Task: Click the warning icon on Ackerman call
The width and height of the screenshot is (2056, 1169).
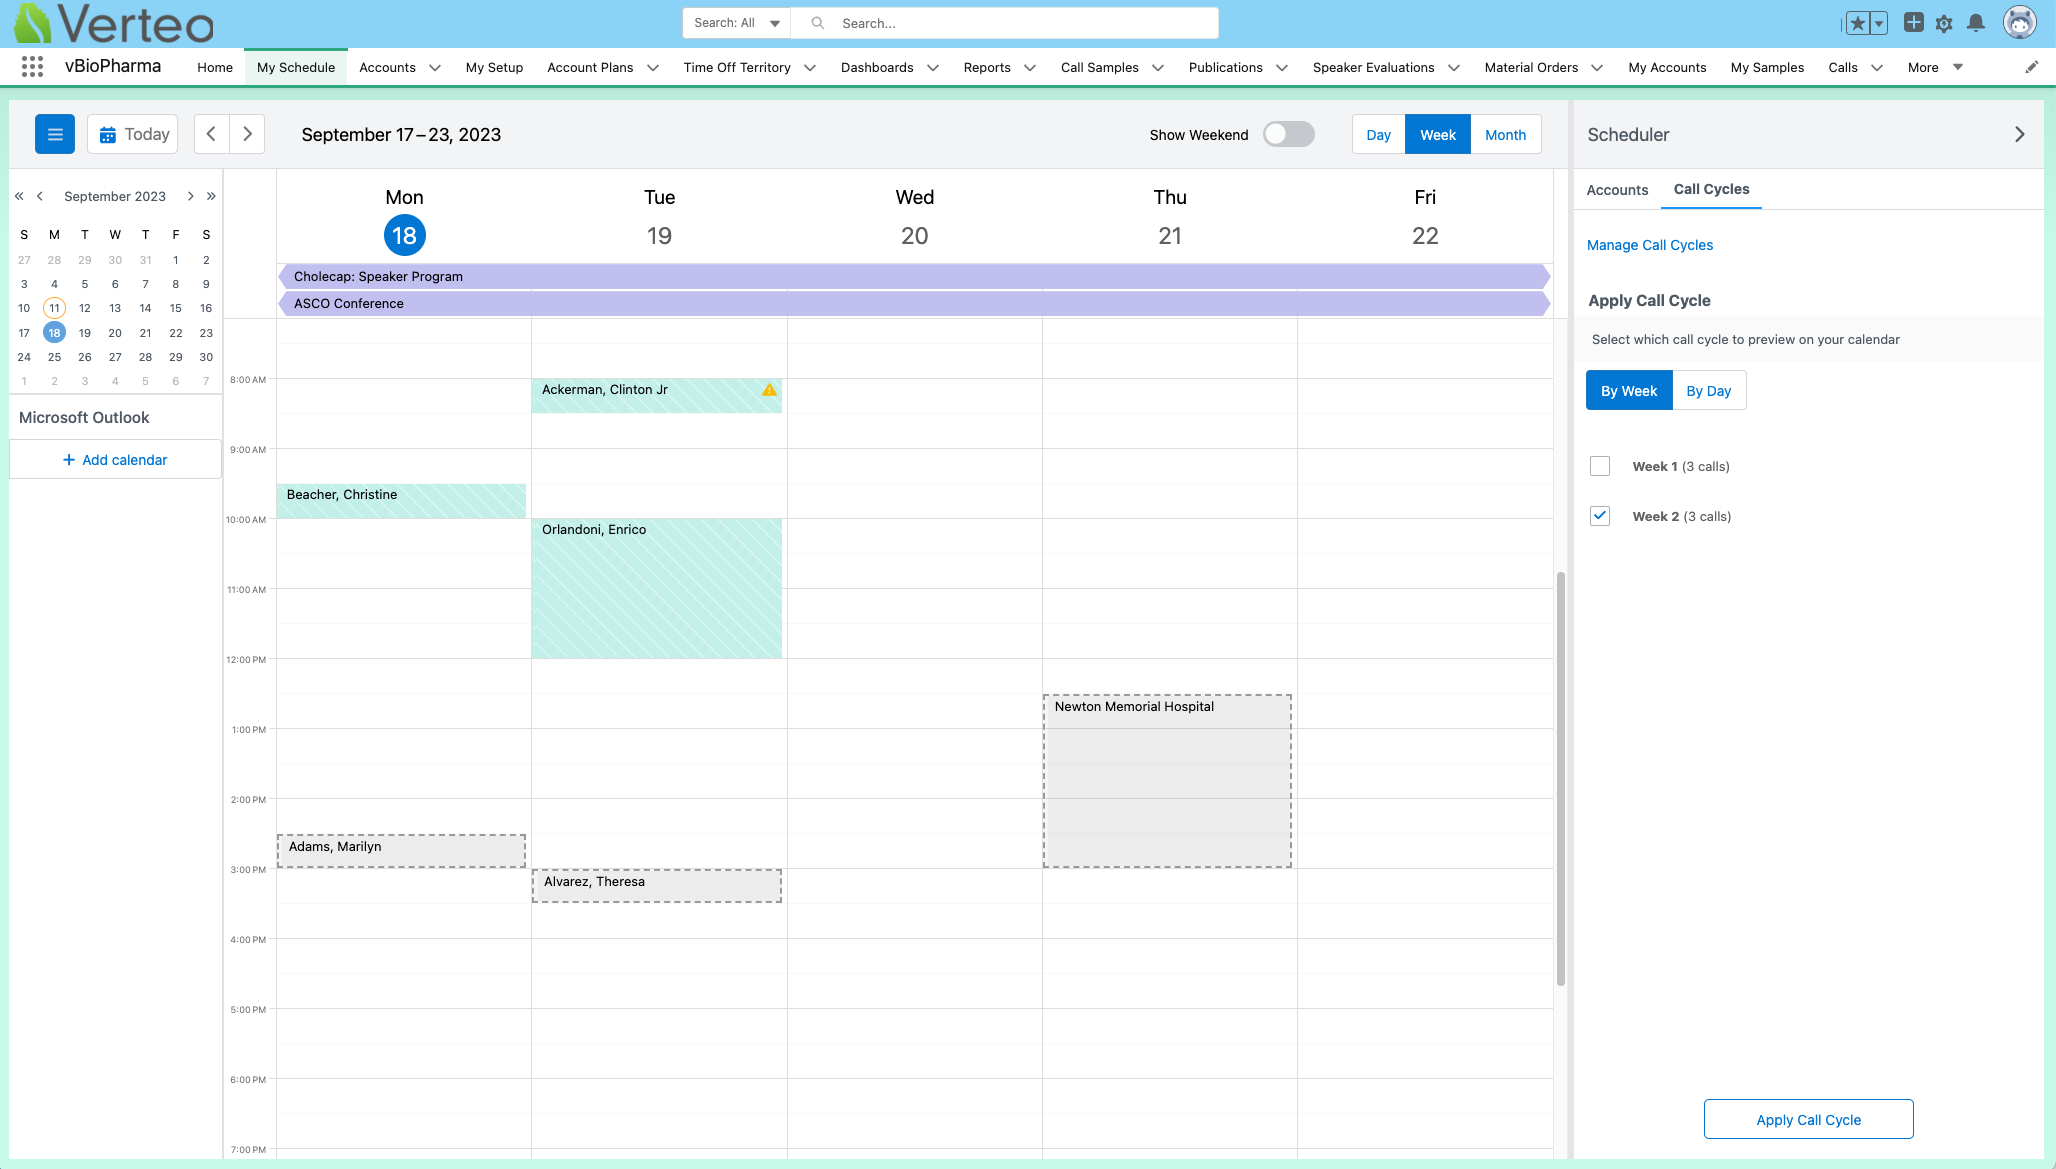Action: (769, 390)
